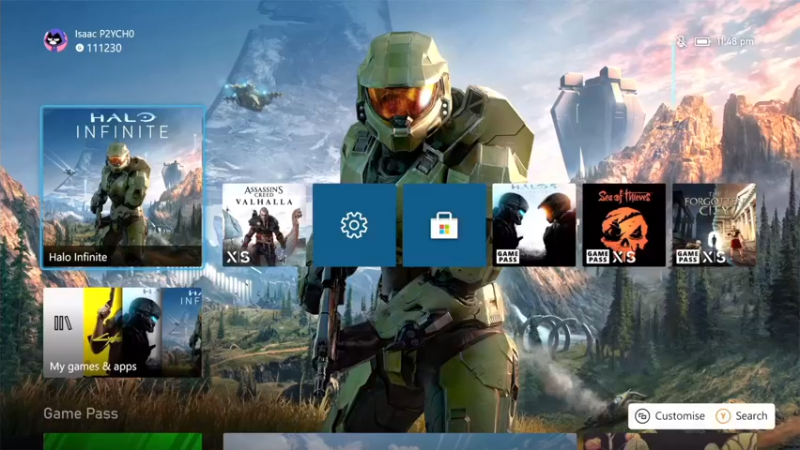800x450 pixels.
Task: Click the XS badge on Sea of Thieves
Action: point(623,257)
